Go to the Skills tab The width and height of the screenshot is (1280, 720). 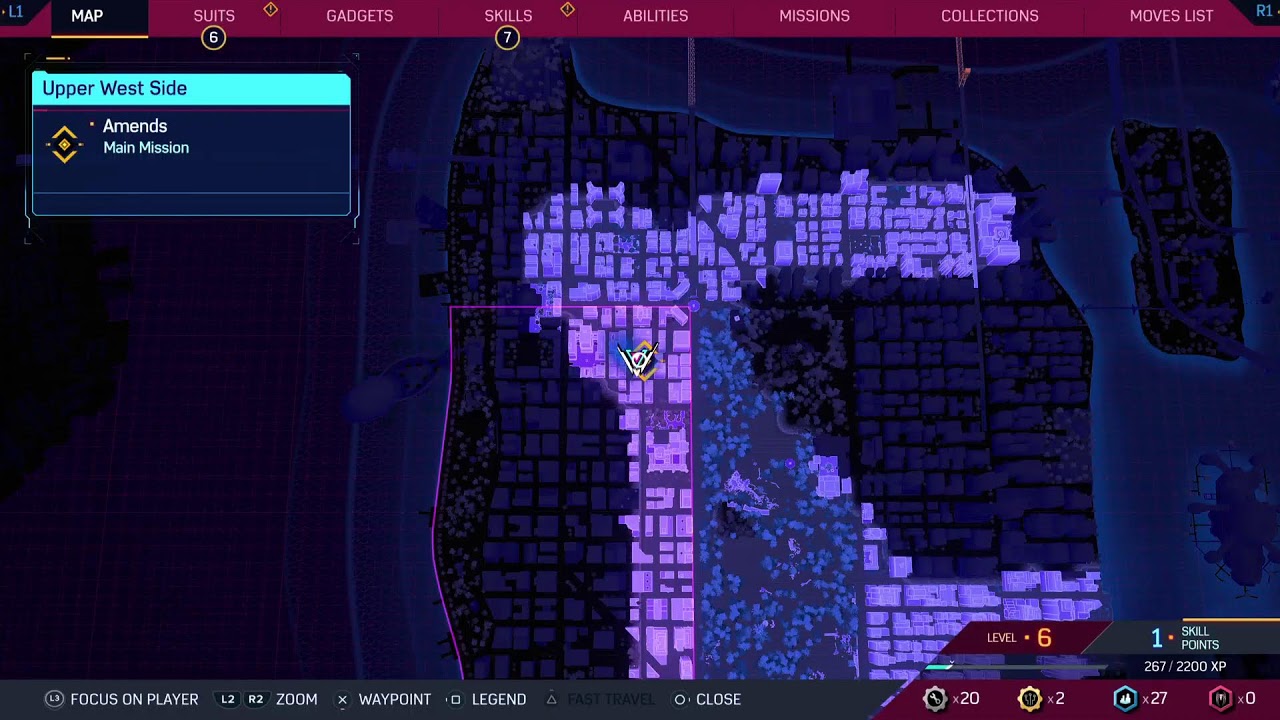[508, 16]
